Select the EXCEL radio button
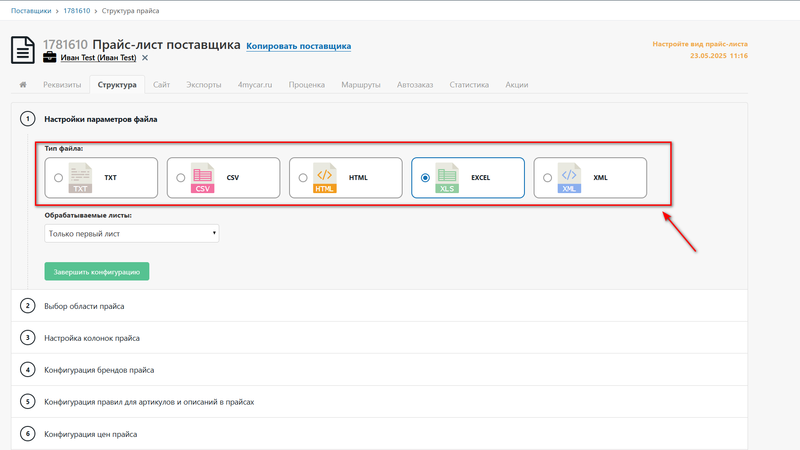Image resolution: width=800 pixels, height=450 pixels. pos(425,178)
